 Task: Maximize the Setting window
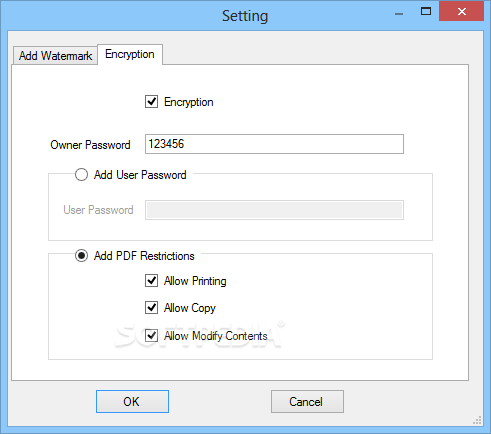[426, 12]
